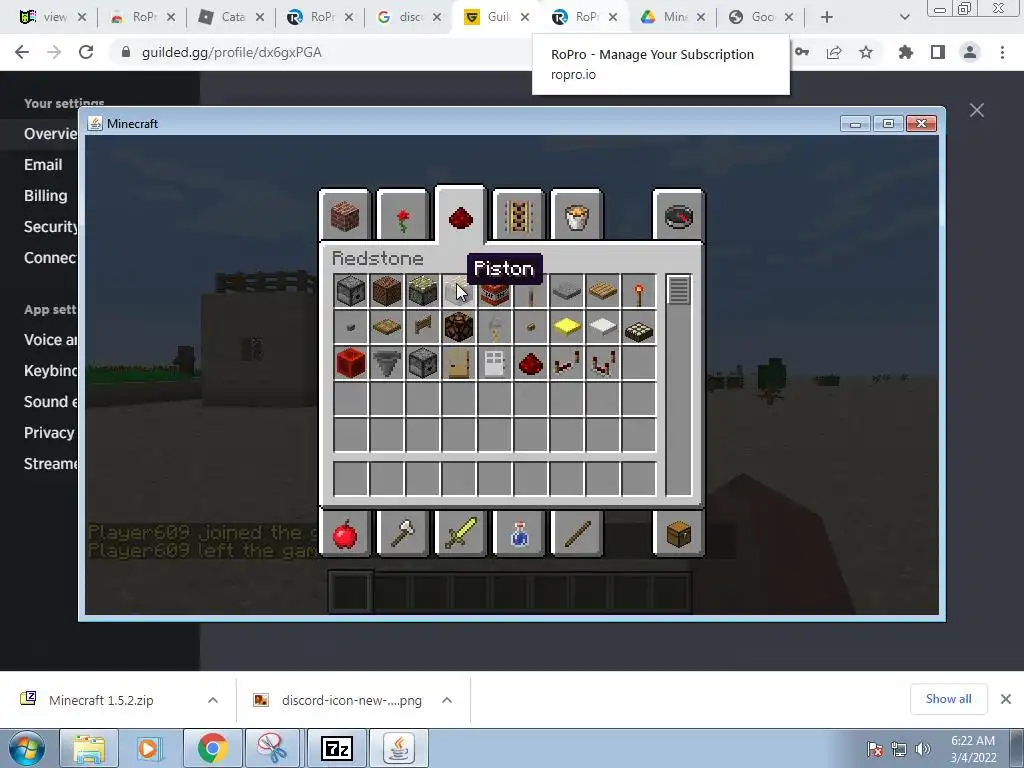Switch to the Guilded browser tab
This screenshot has height=768, width=1024.
coord(496,17)
